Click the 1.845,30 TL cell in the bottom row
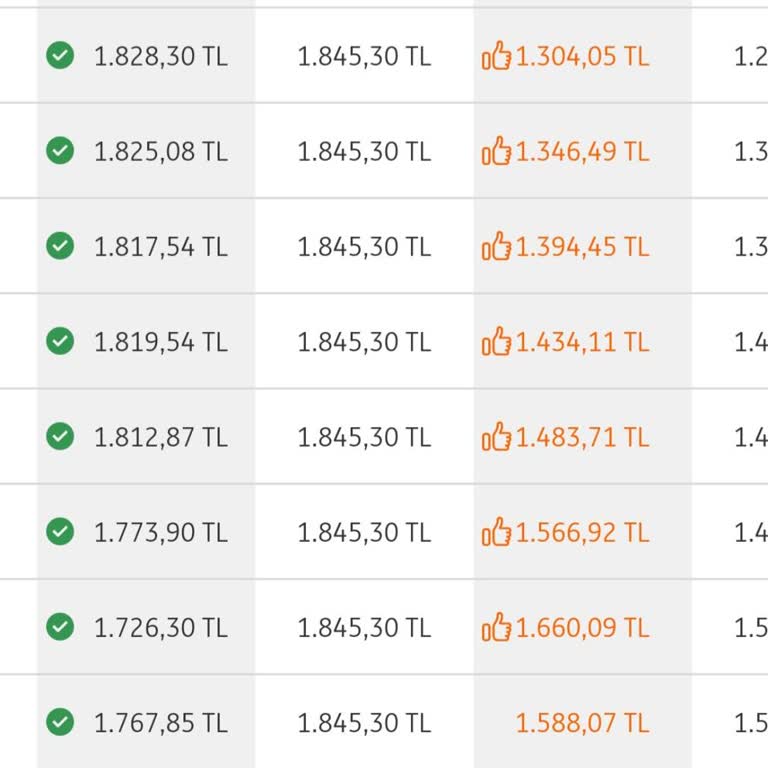 point(364,723)
